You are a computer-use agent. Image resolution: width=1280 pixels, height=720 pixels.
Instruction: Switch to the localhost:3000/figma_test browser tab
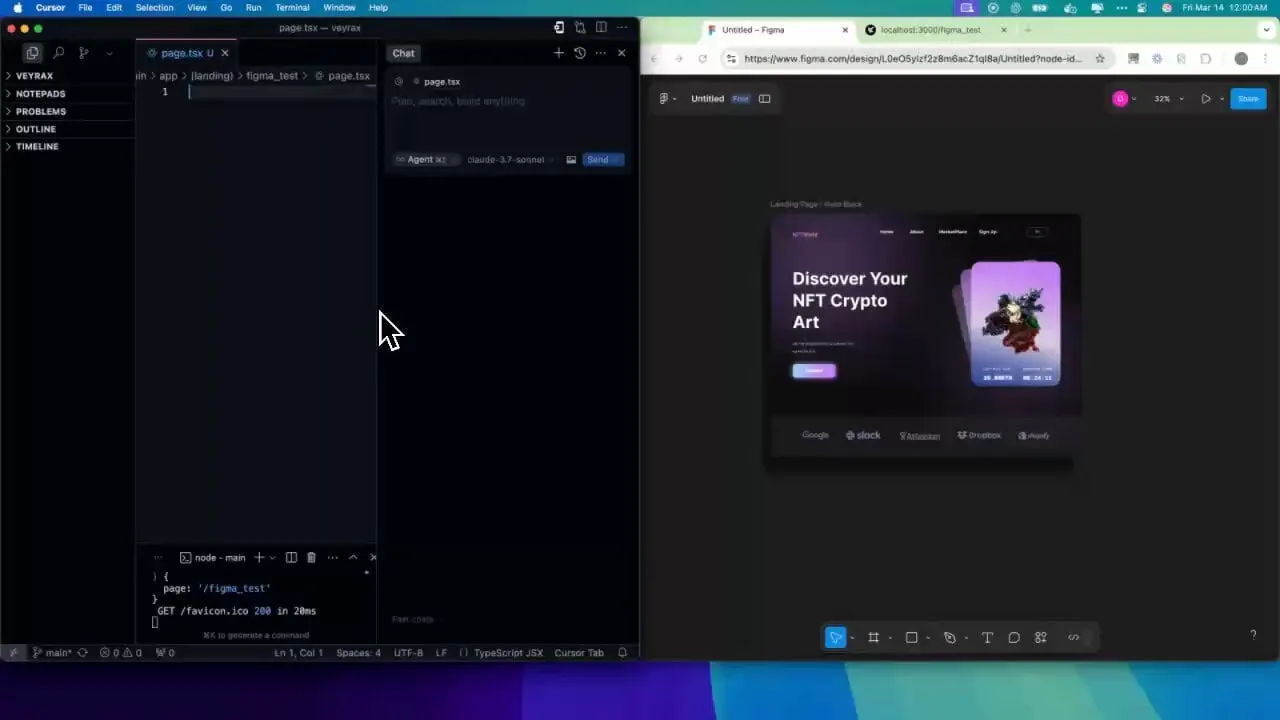pyautogui.click(x=930, y=30)
